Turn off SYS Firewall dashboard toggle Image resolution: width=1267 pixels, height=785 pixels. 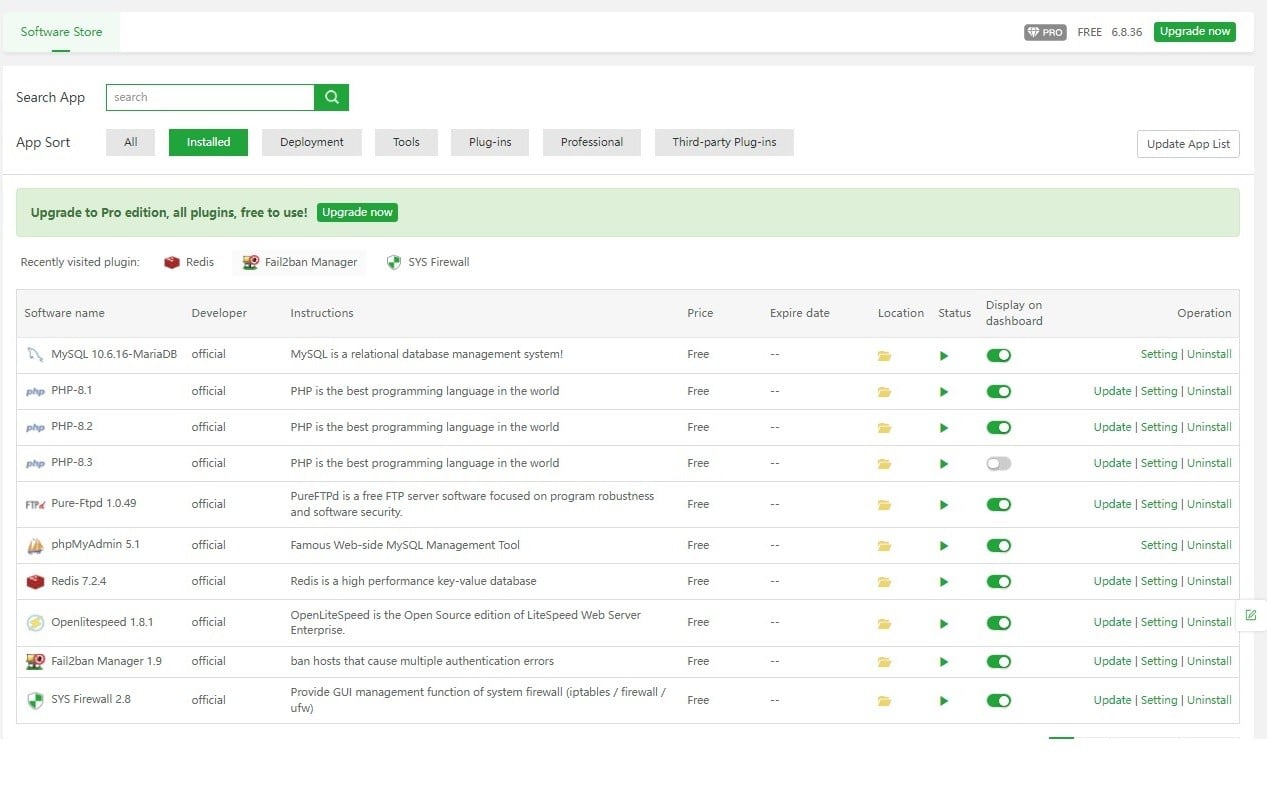[998, 700]
